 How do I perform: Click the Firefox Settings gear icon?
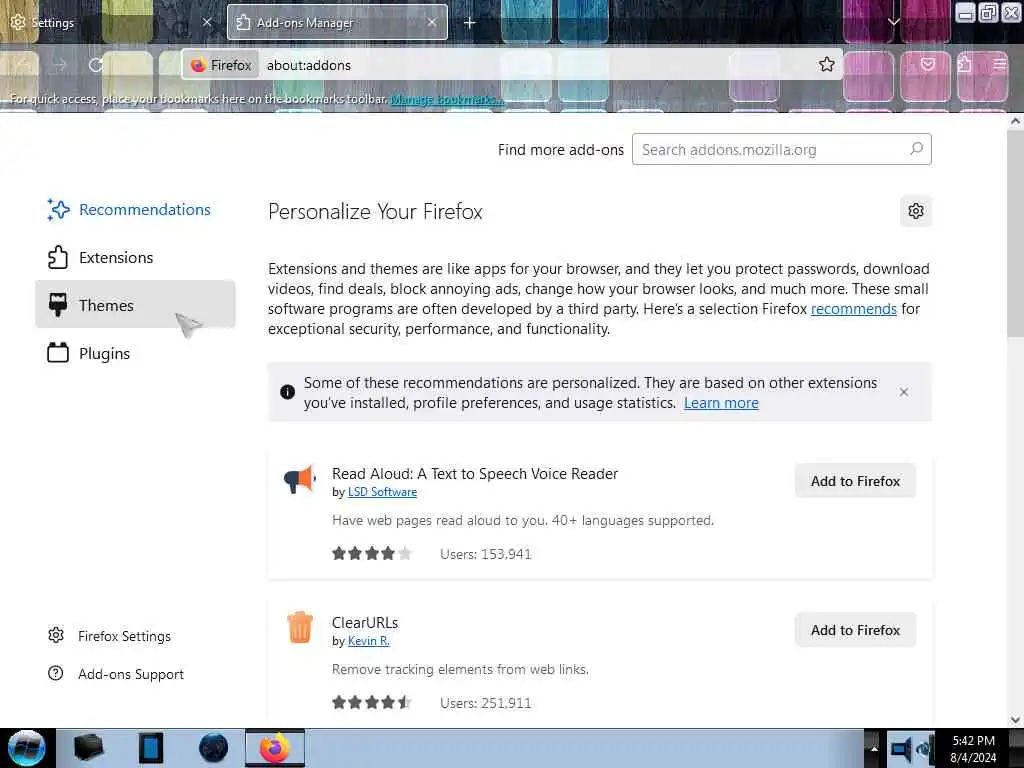tap(56, 635)
